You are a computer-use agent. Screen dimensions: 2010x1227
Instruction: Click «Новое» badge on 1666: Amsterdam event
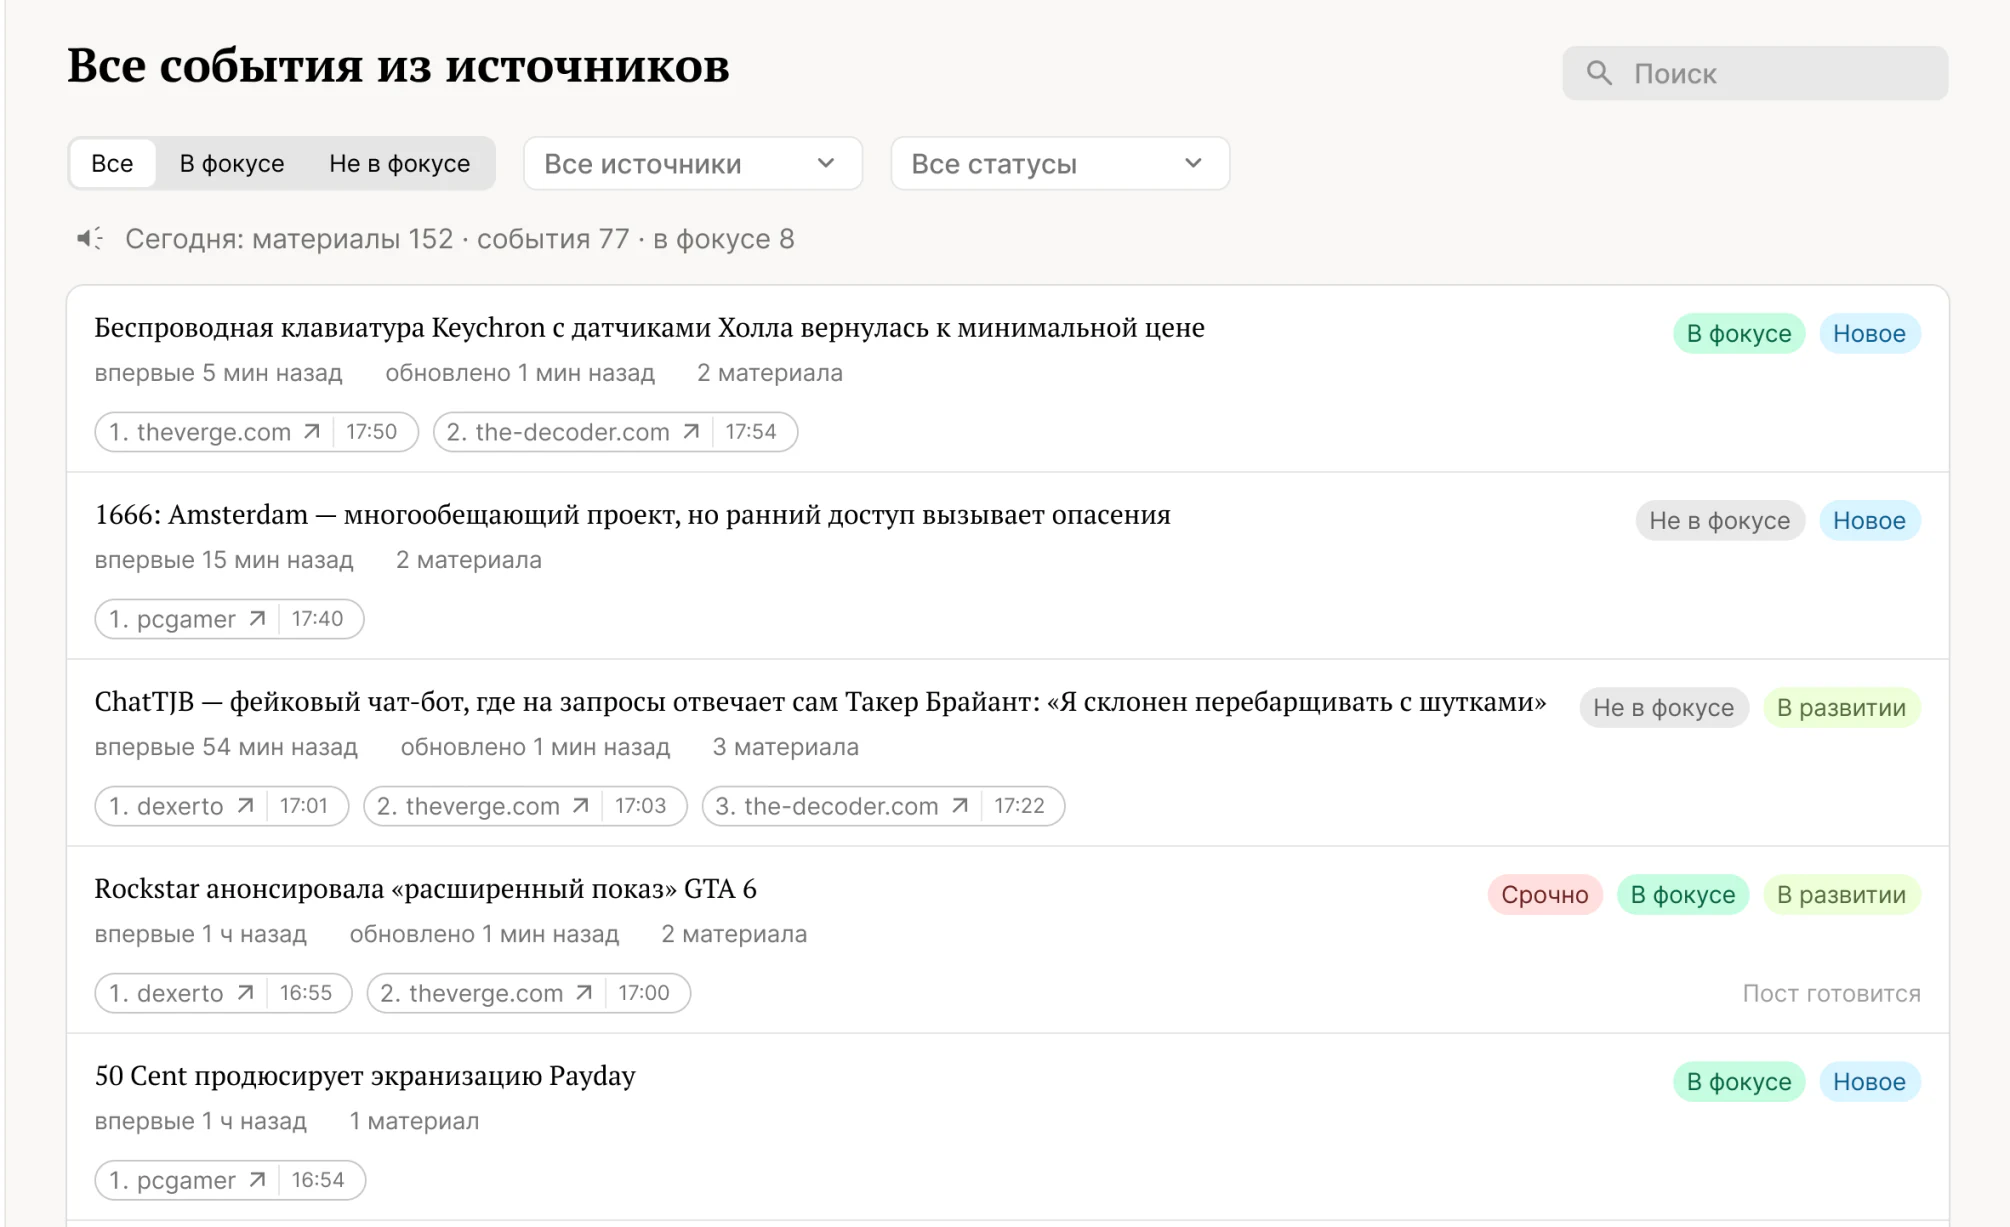pyautogui.click(x=1869, y=520)
